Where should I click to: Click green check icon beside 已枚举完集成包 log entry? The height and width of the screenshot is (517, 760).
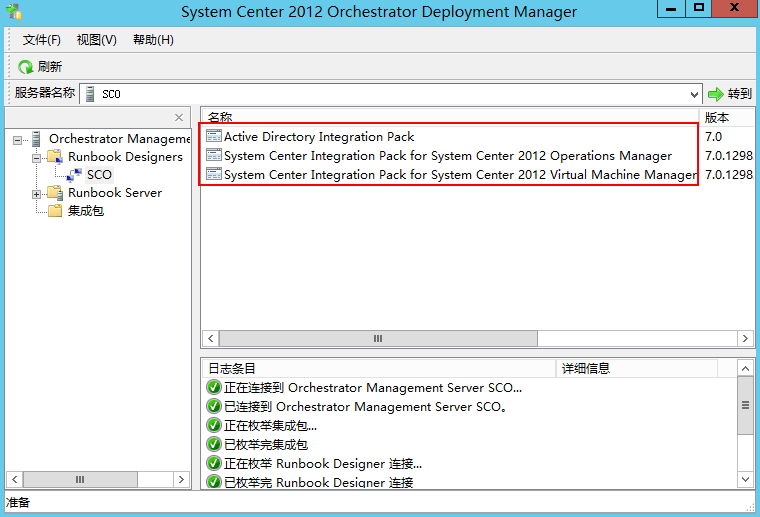click(214, 444)
